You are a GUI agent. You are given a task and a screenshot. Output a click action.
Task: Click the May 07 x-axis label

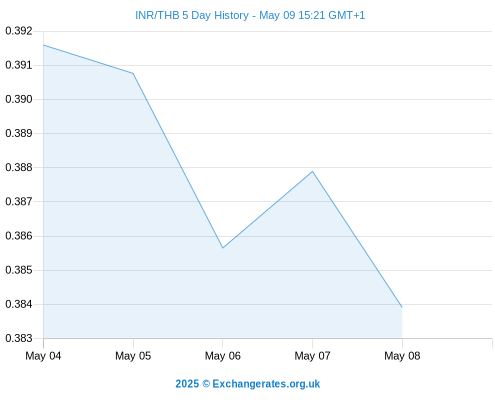click(312, 356)
